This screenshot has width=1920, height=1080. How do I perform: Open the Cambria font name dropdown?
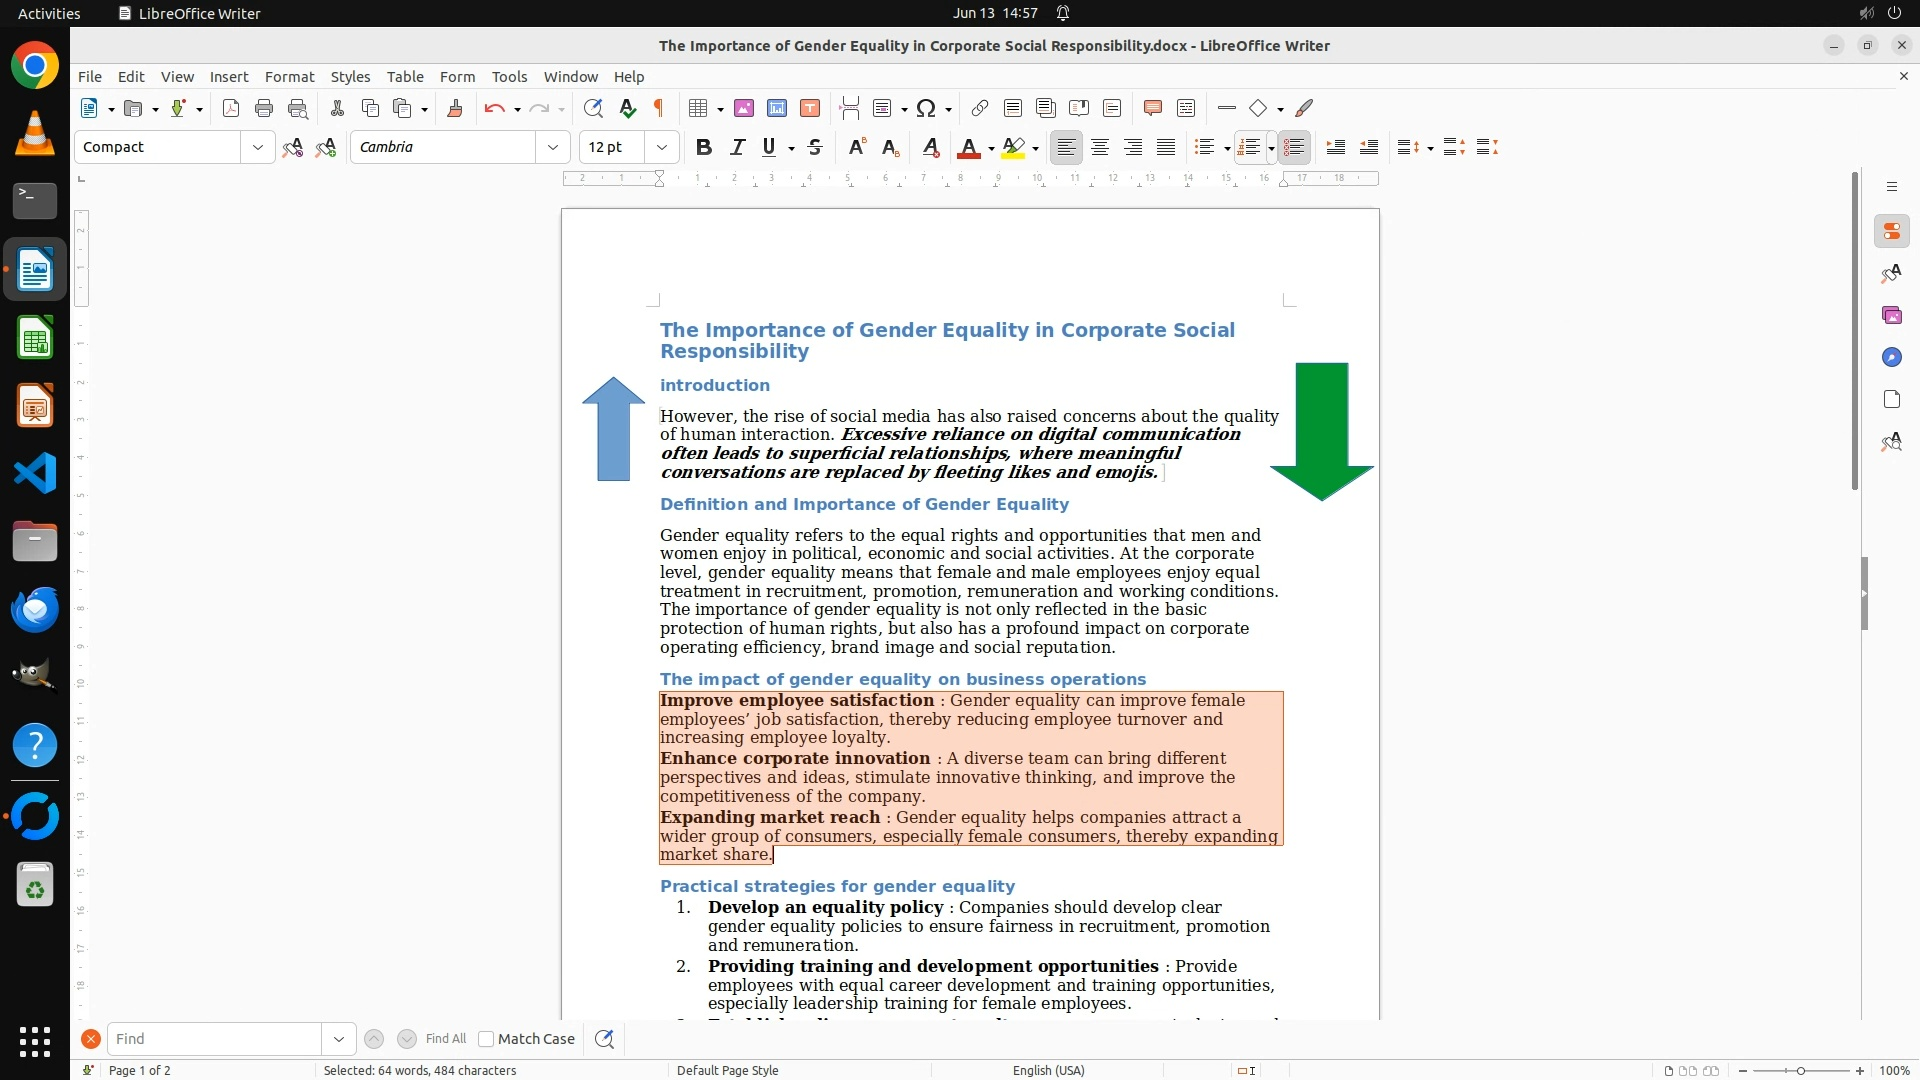[x=553, y=147]
